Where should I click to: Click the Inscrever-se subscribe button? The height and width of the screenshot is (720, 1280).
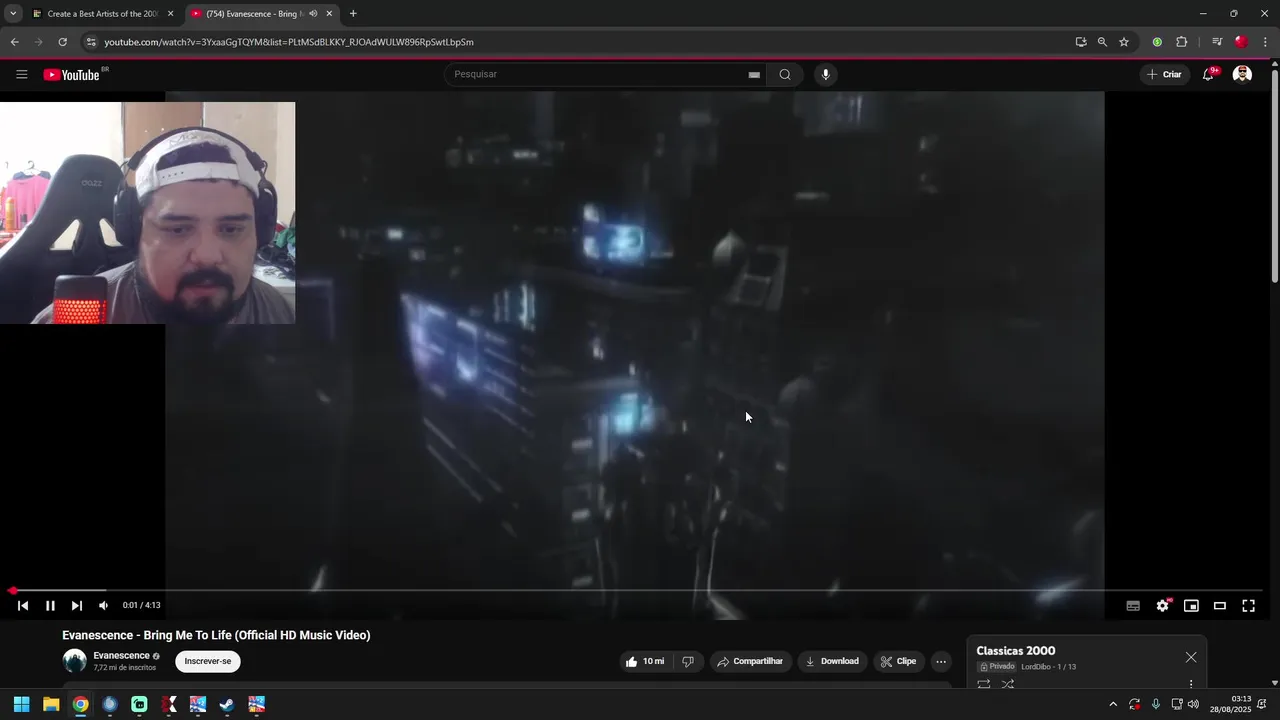click(x=208, y=661)
